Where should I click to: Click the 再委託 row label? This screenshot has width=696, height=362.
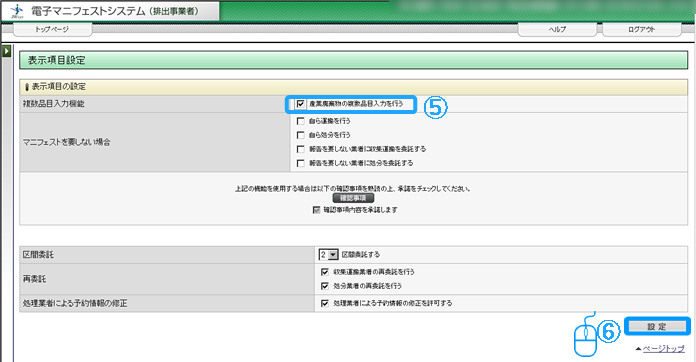pos(34,279)
